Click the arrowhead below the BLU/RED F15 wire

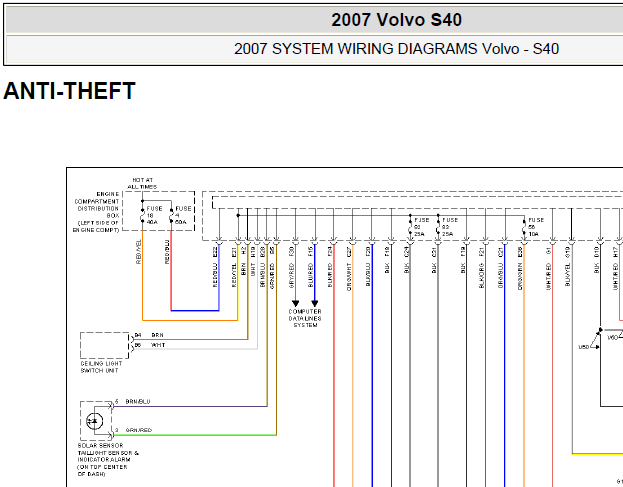[x=315, y=303]
